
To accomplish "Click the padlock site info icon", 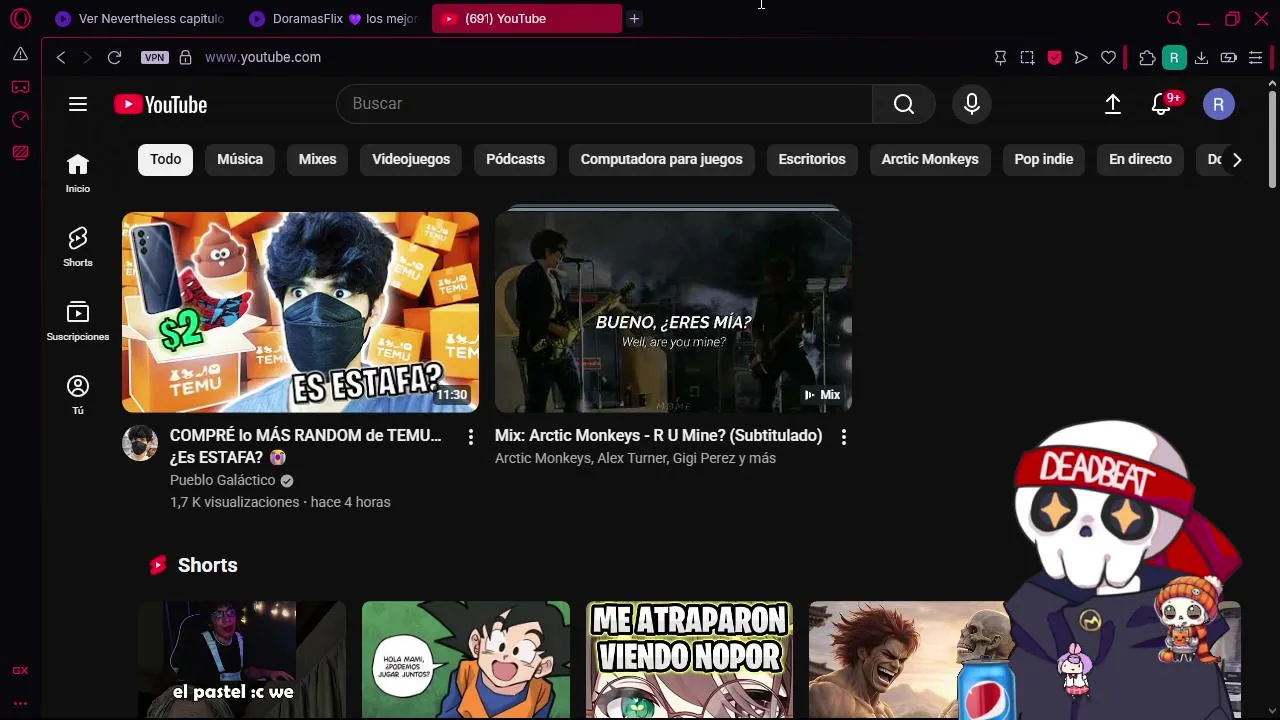I will click(x=185, y=57).
